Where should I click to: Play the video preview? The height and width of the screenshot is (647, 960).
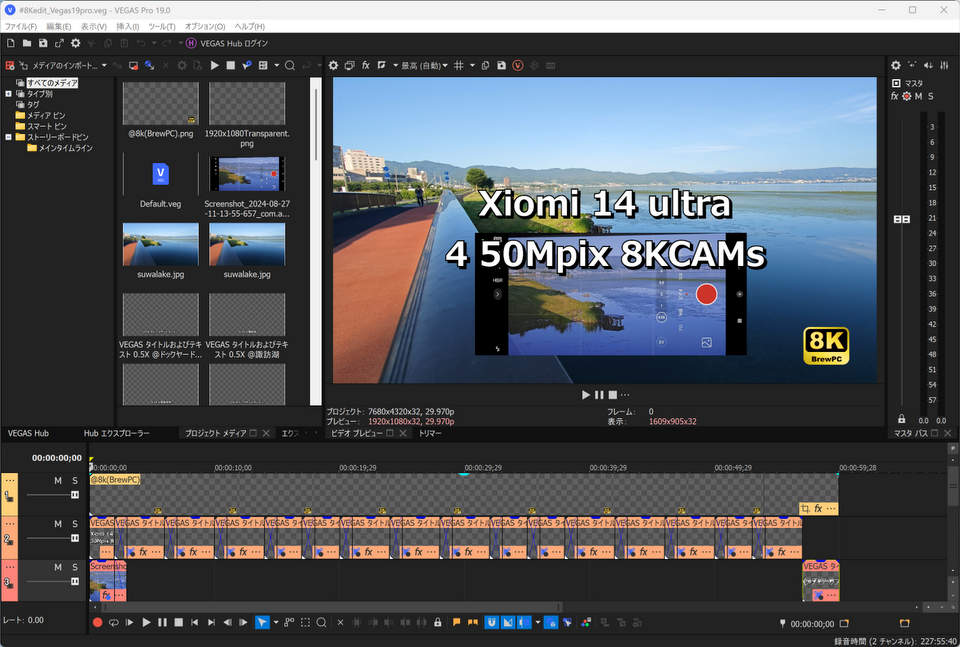click(586, 395)
